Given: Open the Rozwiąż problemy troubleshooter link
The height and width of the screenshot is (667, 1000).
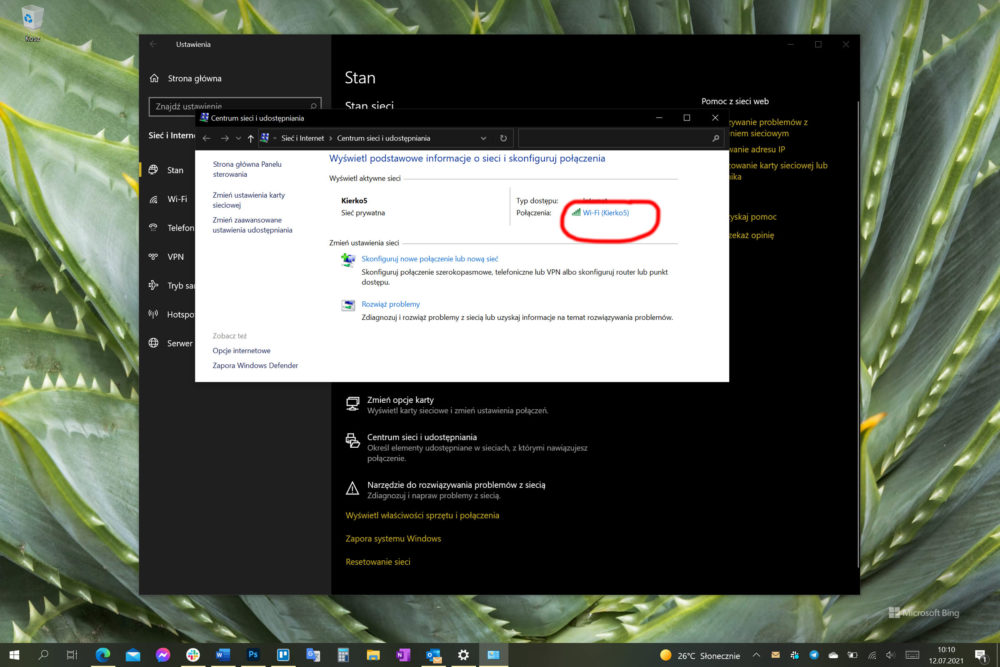Looking at the screenshot, I should pos(390,304).
